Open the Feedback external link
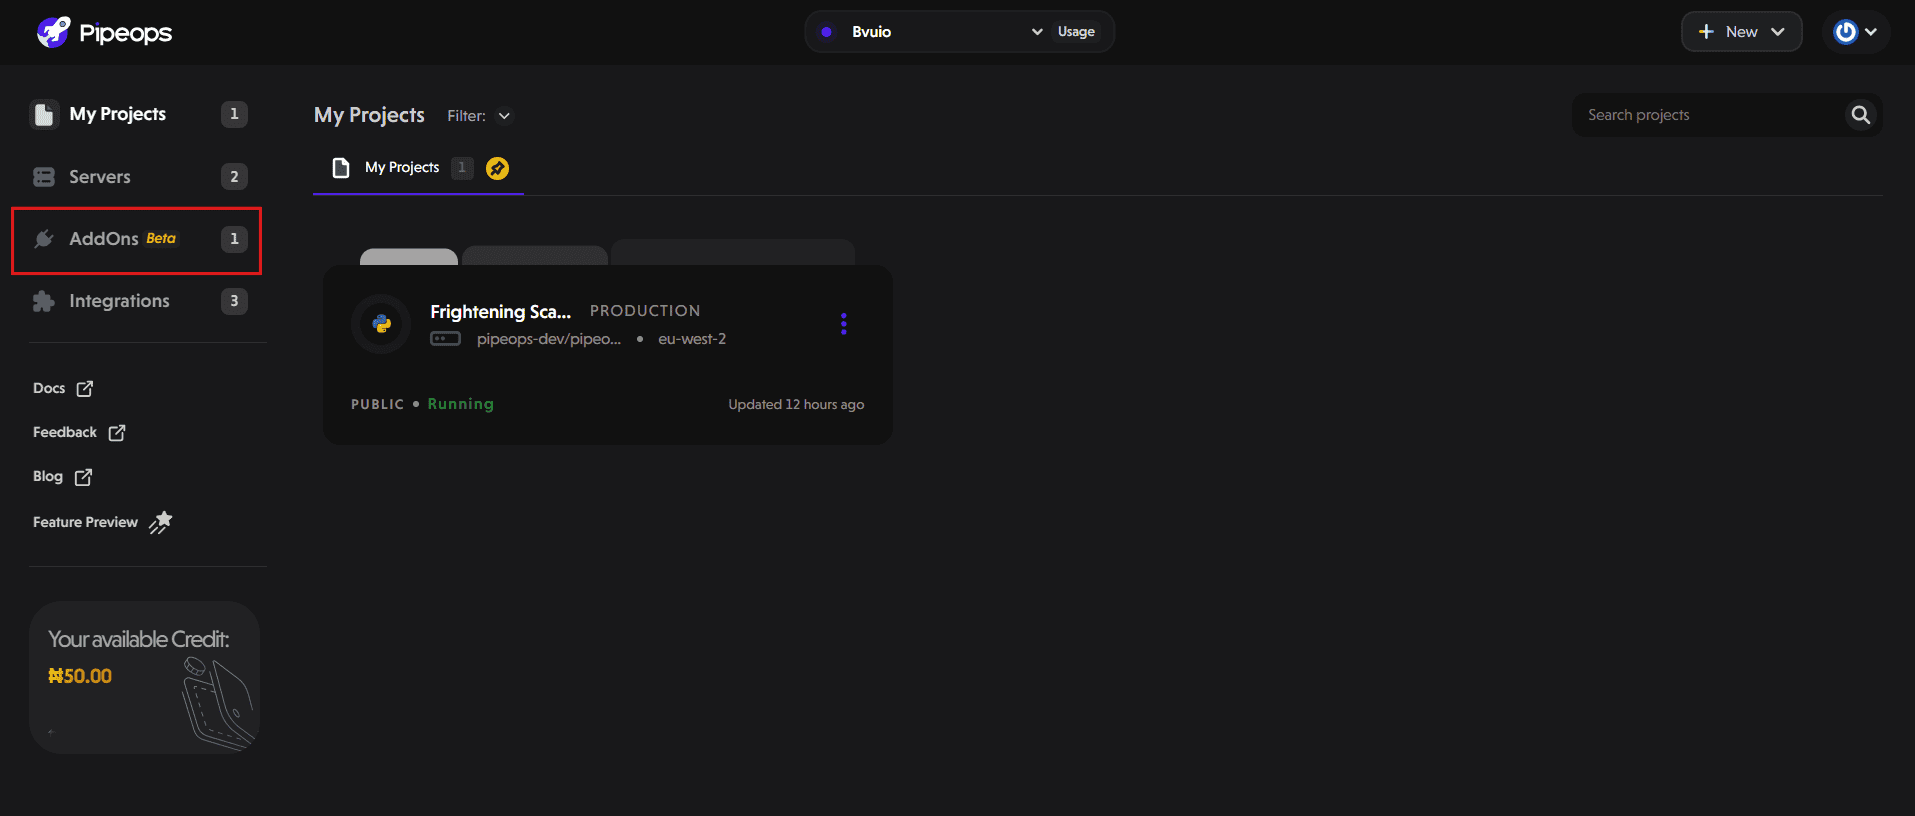The width and height of the screenshot is (1915, 816). [79, 432]
